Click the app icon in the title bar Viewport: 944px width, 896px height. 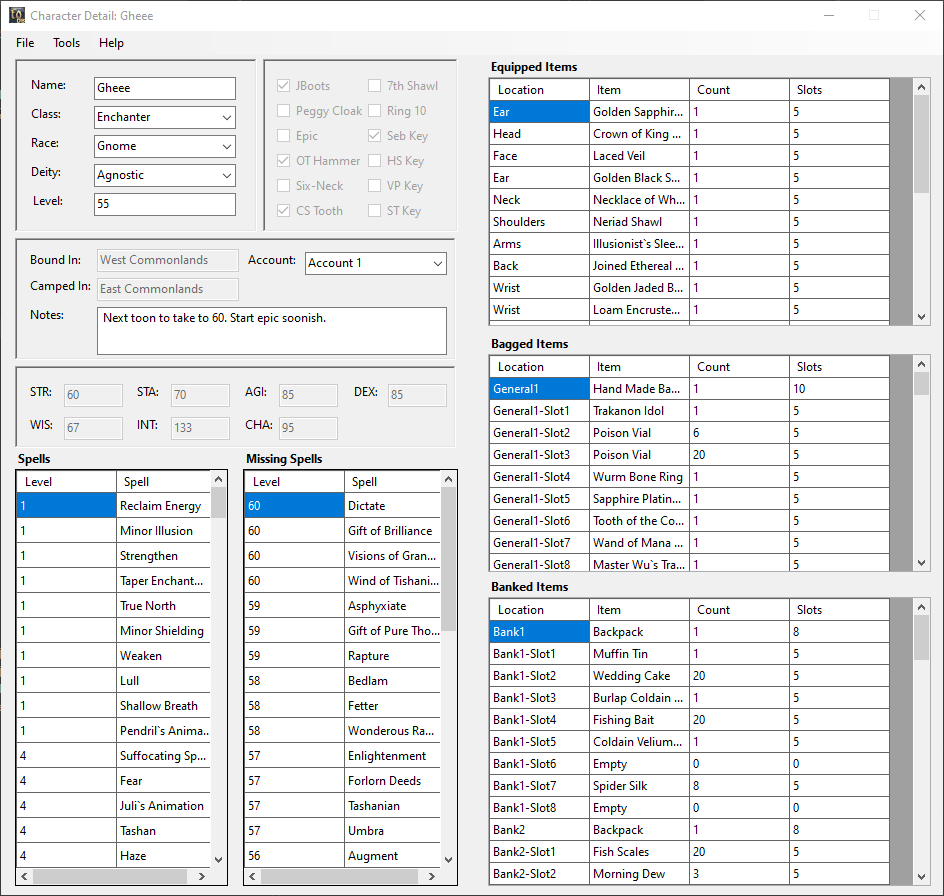(x=15, y=16)
